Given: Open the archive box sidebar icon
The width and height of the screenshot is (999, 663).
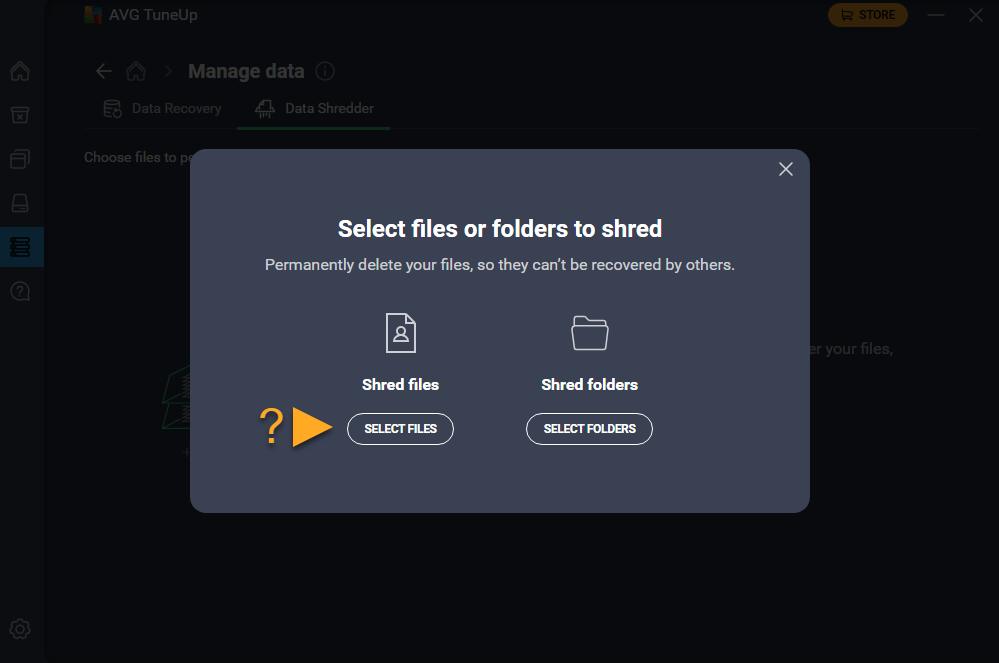Looking at the screenshot, I should click(x=20, y=115).
